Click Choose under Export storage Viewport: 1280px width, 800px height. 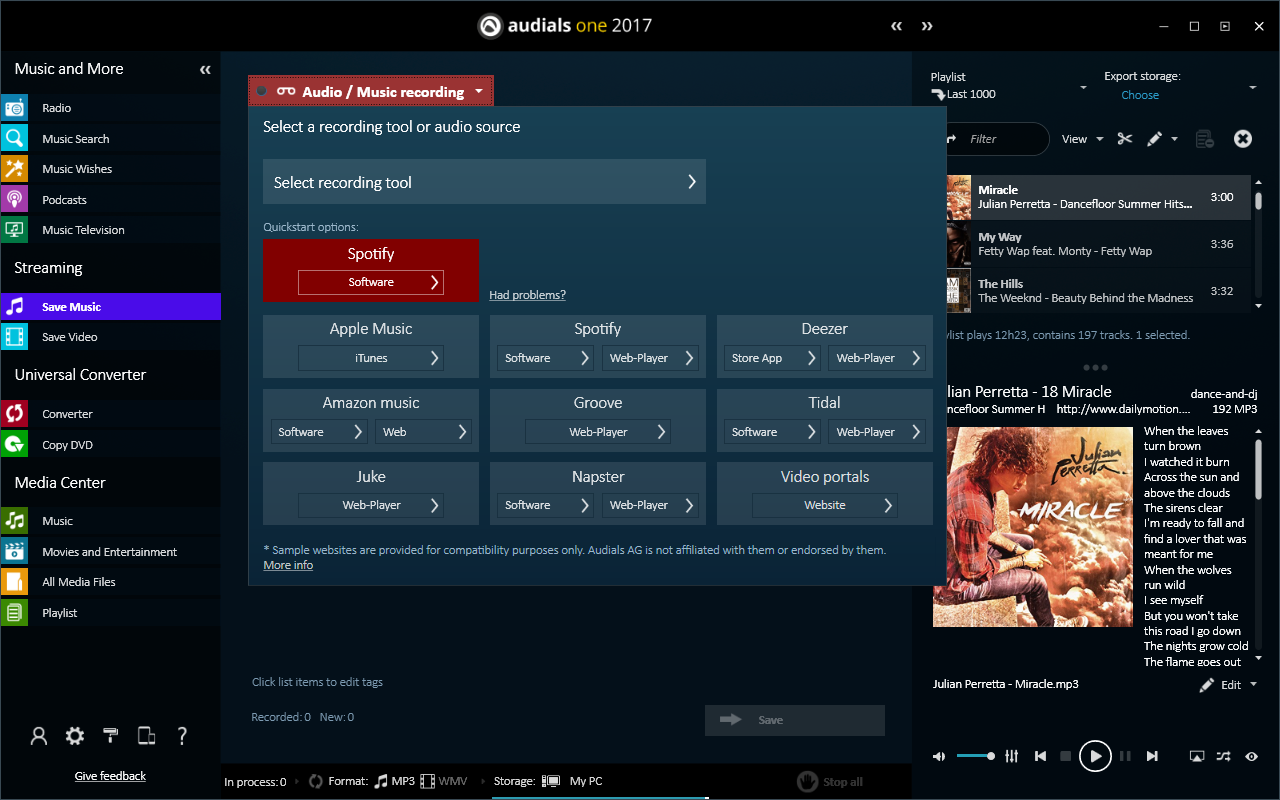tap(1140, 95)
